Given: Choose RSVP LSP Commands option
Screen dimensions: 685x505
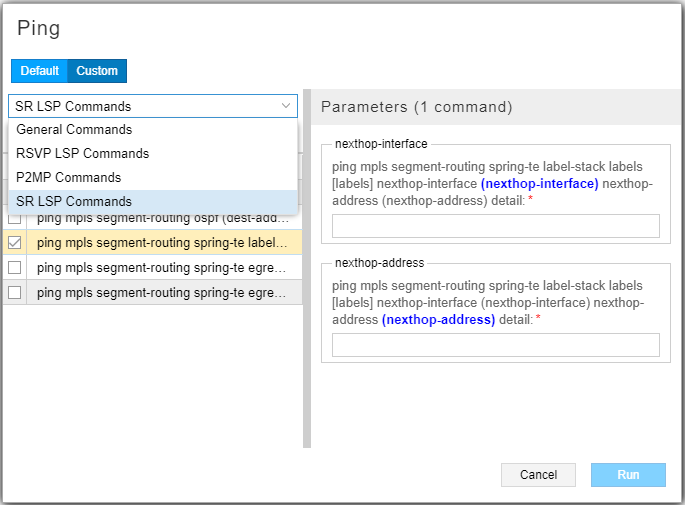Looking at the screenshot, I should [83, 154].
